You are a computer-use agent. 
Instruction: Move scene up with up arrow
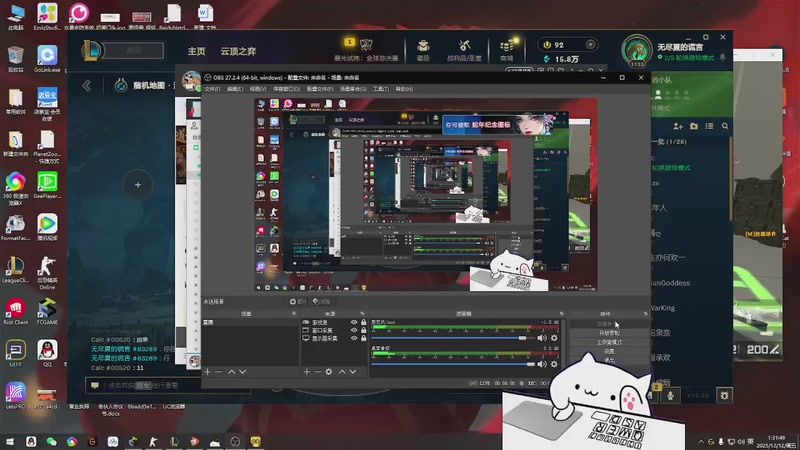(x=231, y=372)
